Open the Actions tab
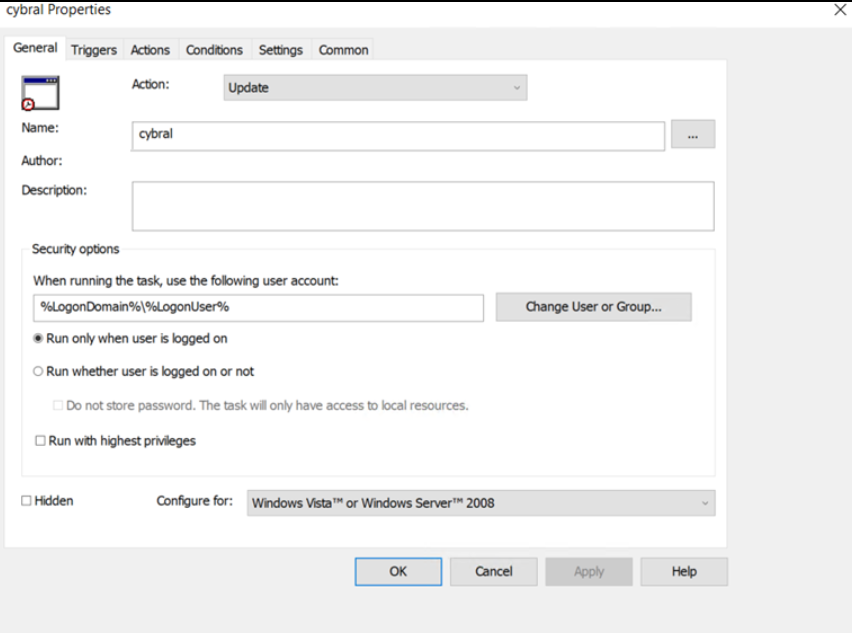The width and height of the screenshot is (852, 633). click(x=150, y=50)
